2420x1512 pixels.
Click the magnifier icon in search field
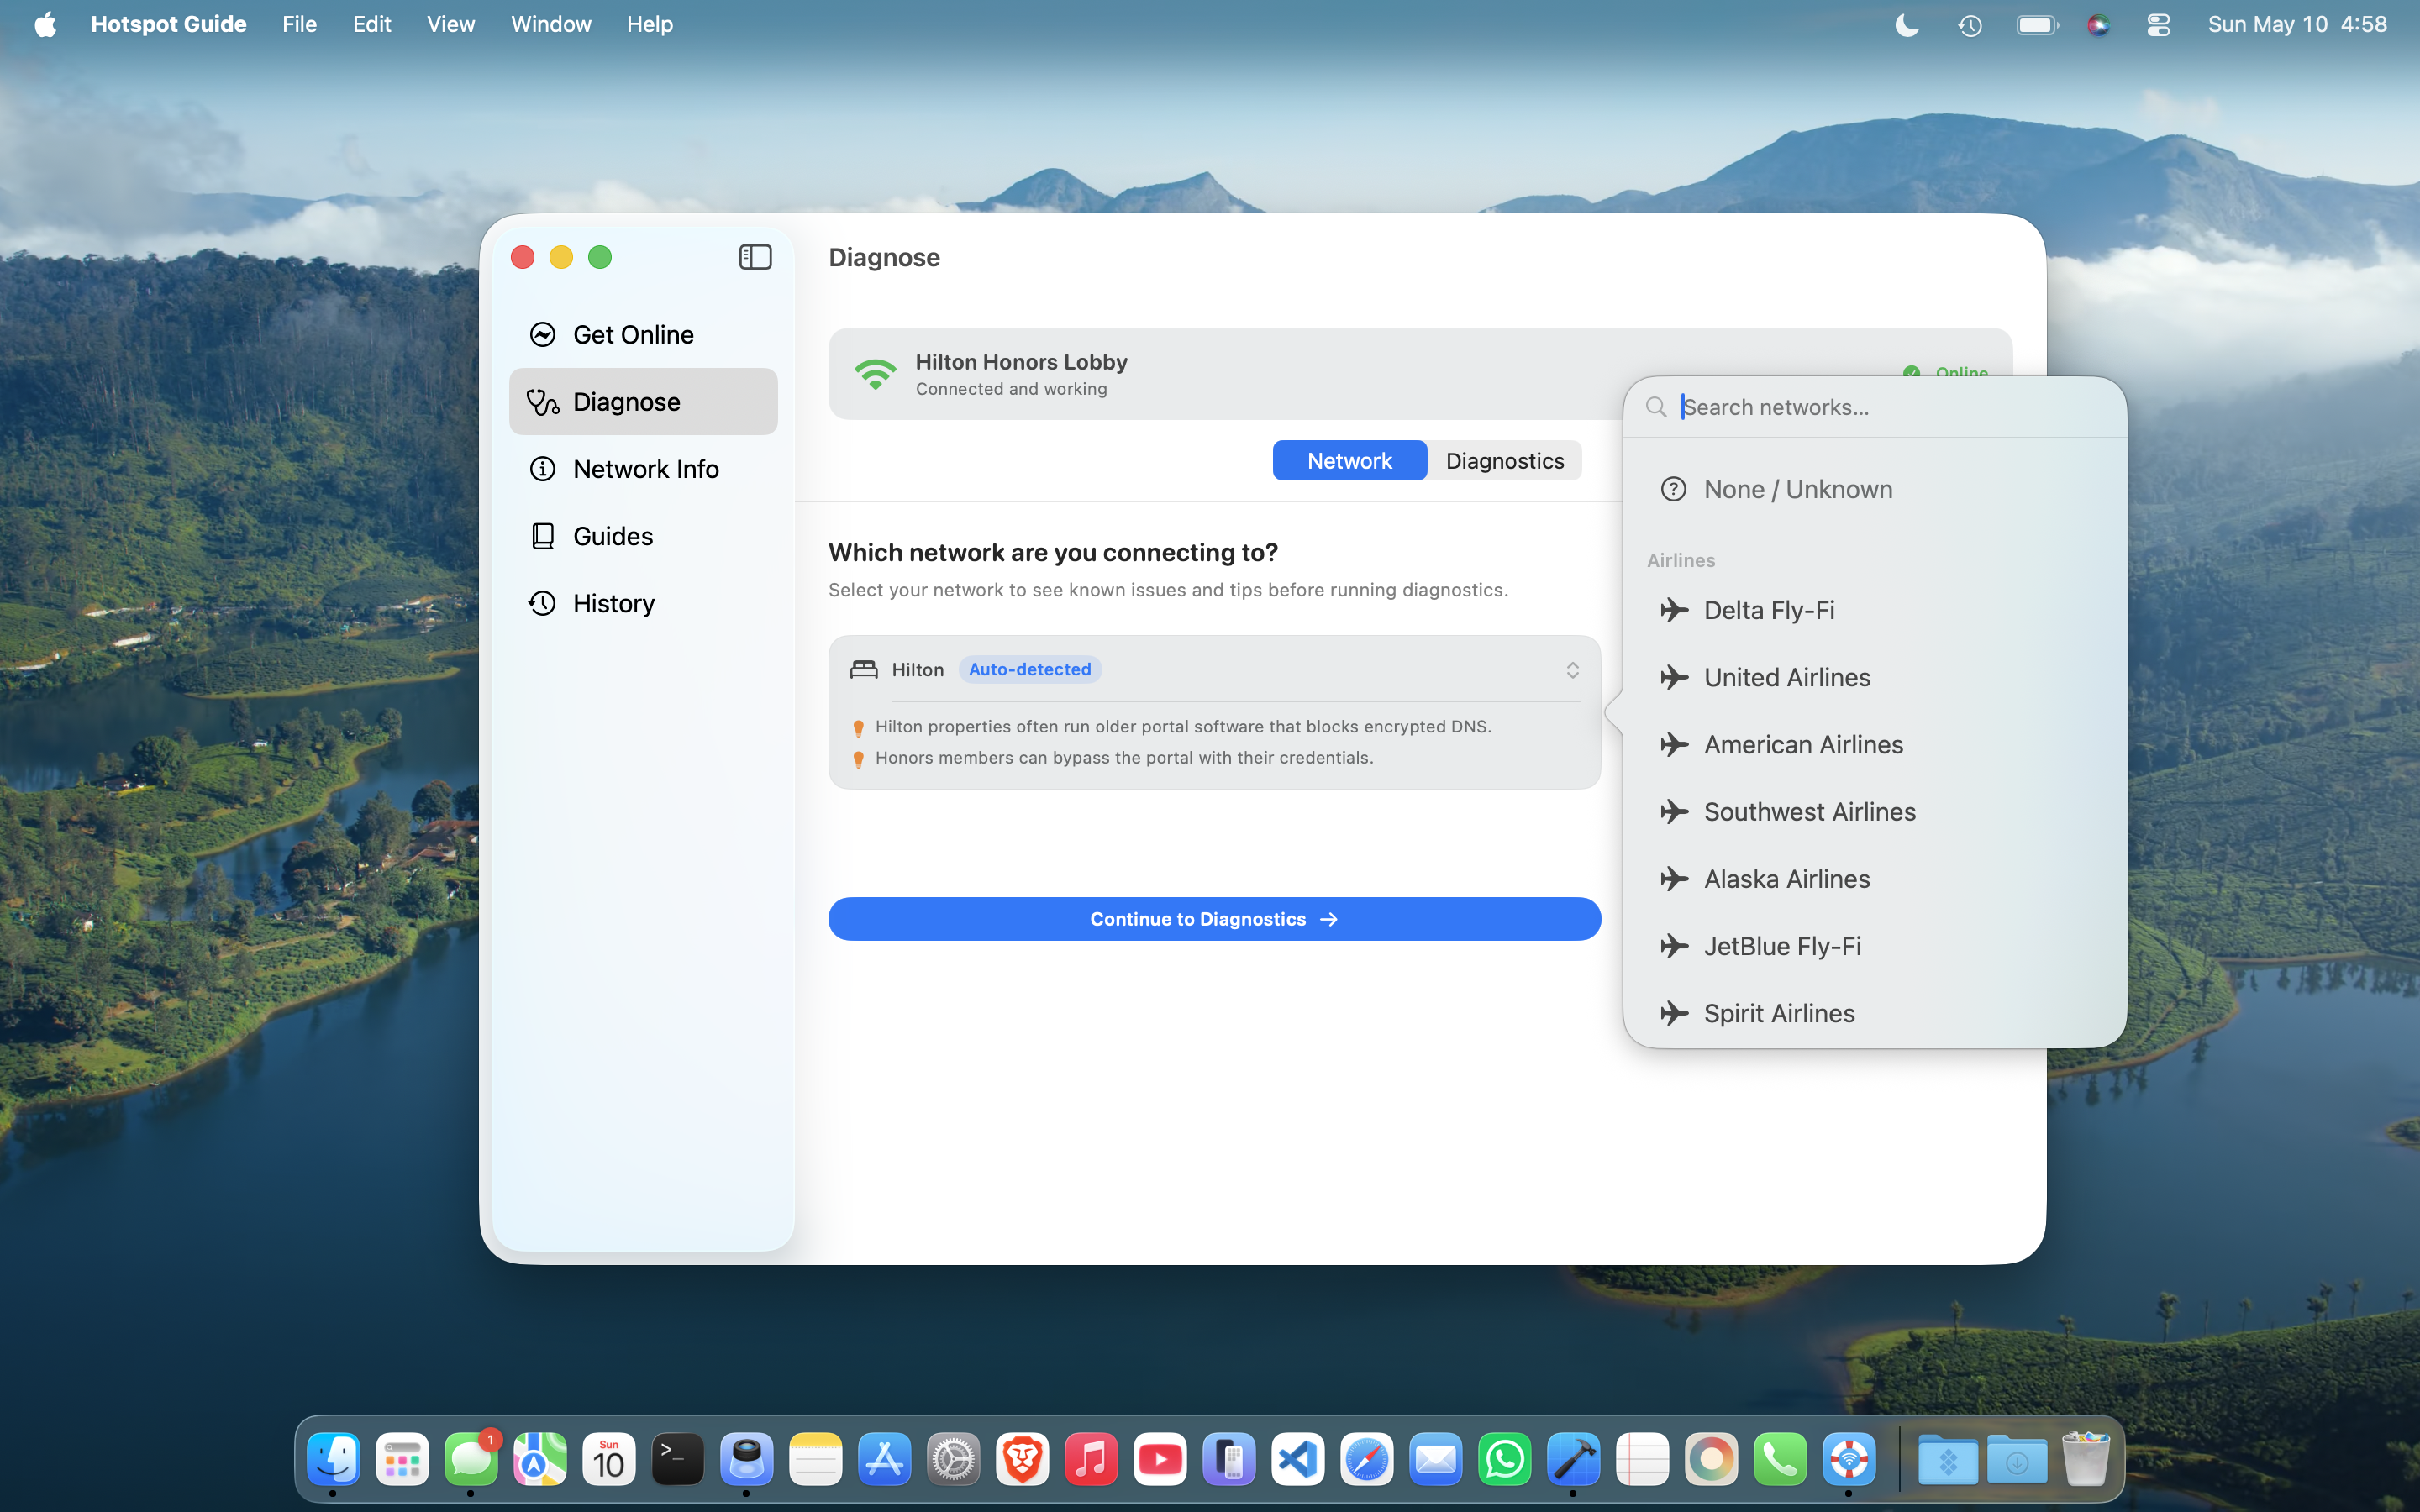pos(1656,407)
